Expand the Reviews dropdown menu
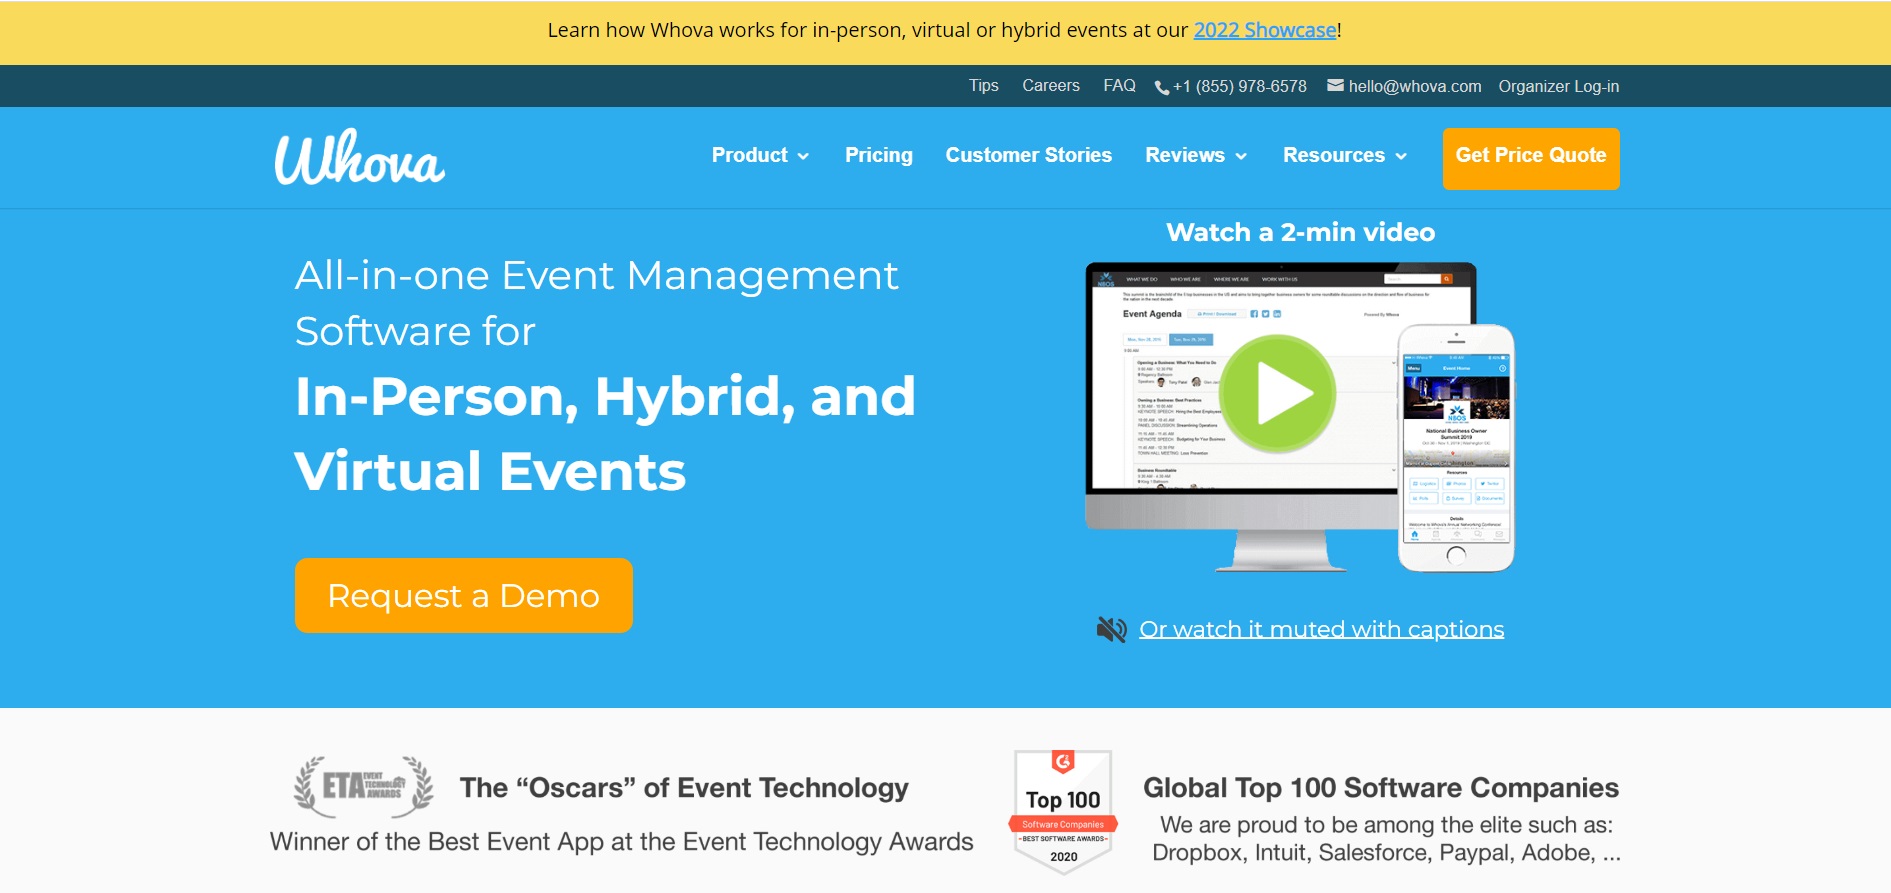The height and width of the screenshot is (893, 1891). 1195,155
